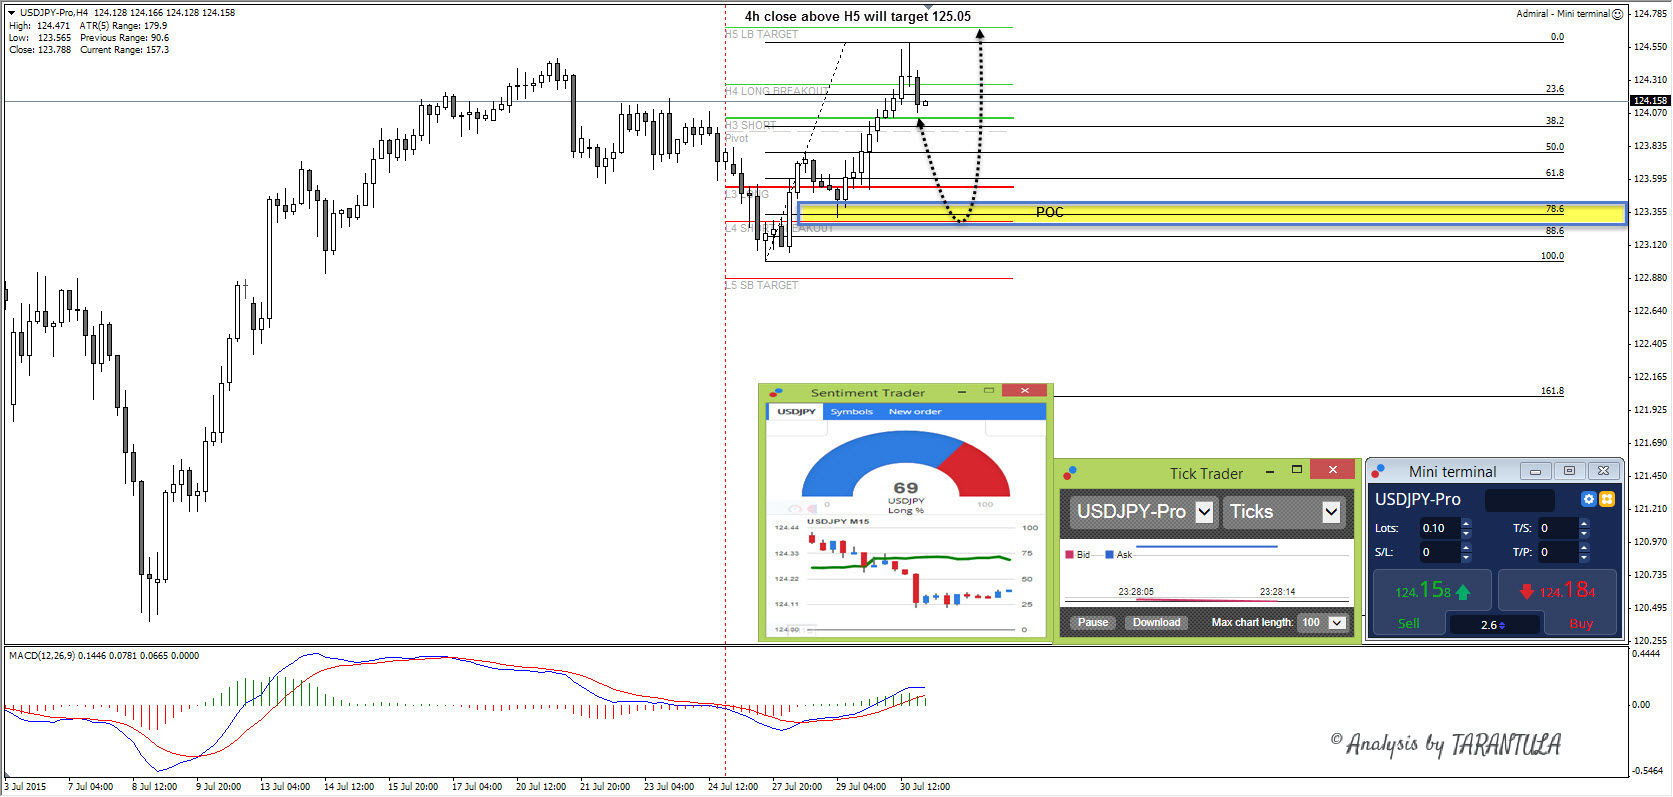Decrease S/L with the down stepper arrow
Viewport: 1673px width, 797px height.
coord(1466,557)
